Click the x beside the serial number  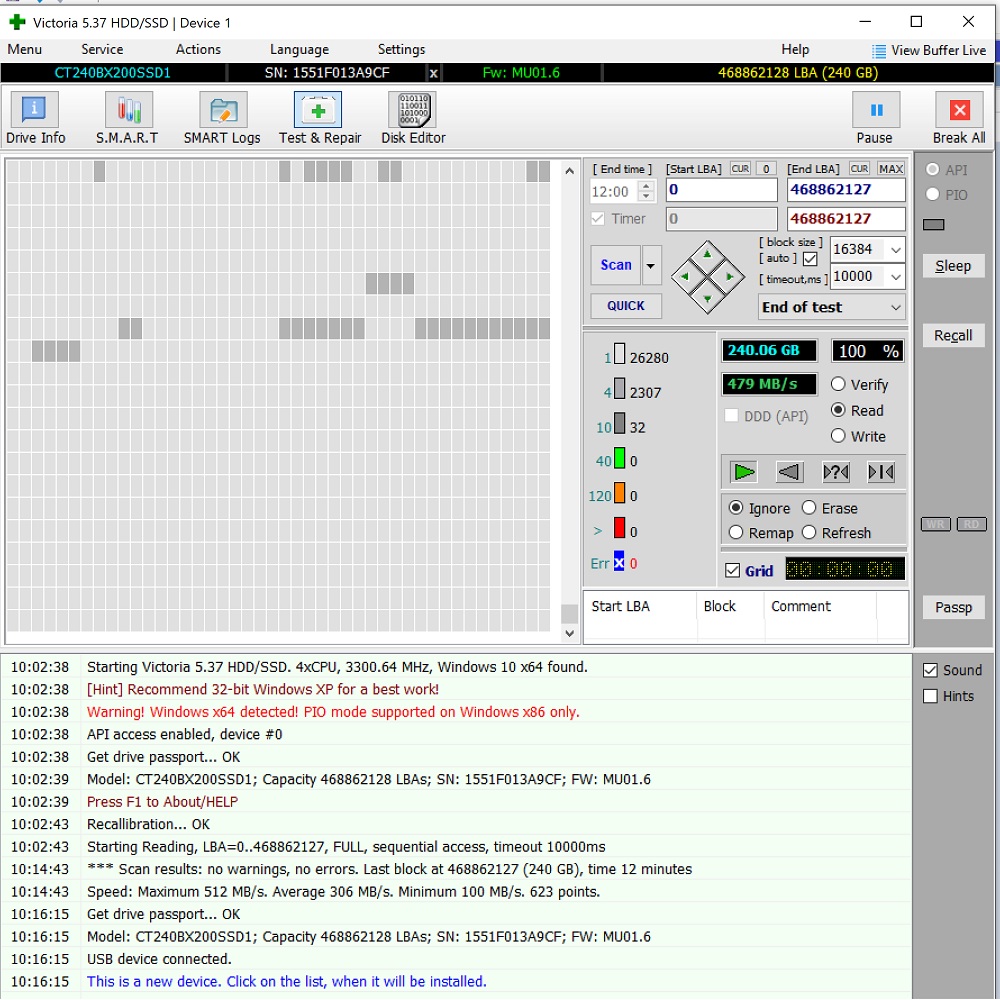coord(434,73)
